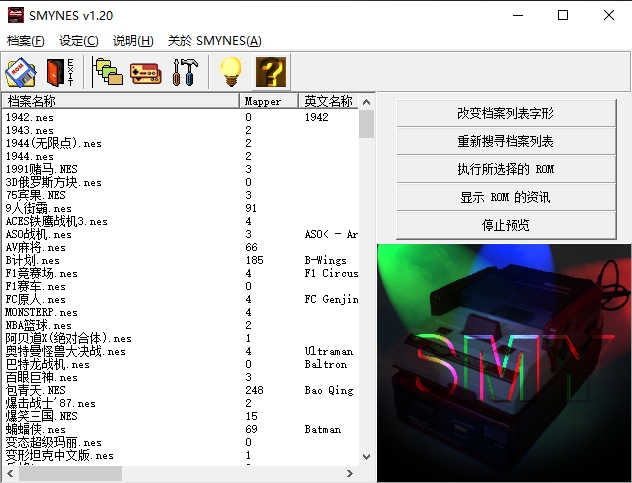Open the 档案(F) menu
The image size is (632, 483).
(x=26, y=41)
